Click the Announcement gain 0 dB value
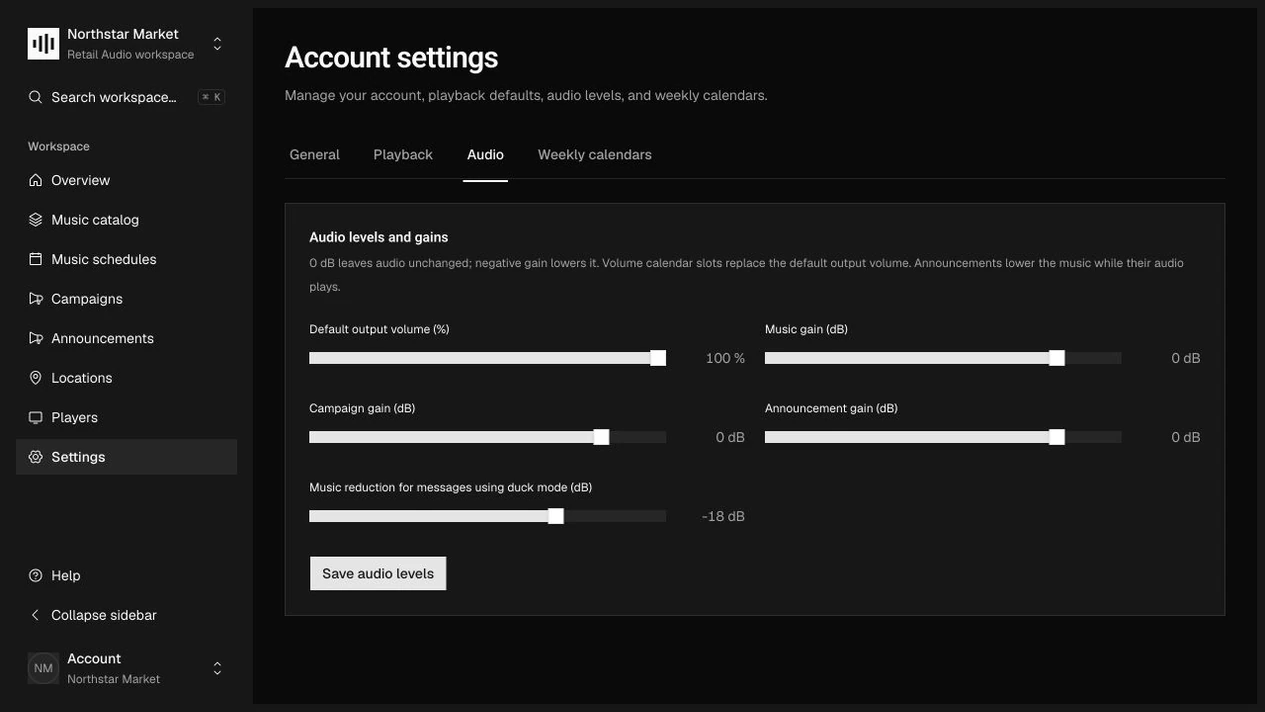Viewport: 1265px width, 712px height. pos(1186,437)
